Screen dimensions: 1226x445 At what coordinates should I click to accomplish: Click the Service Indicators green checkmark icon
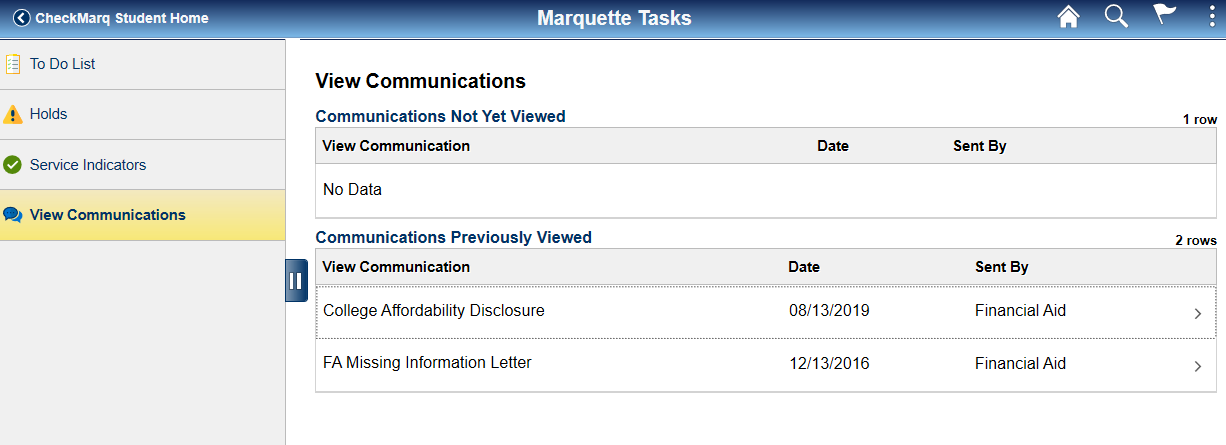coord(13,165)
